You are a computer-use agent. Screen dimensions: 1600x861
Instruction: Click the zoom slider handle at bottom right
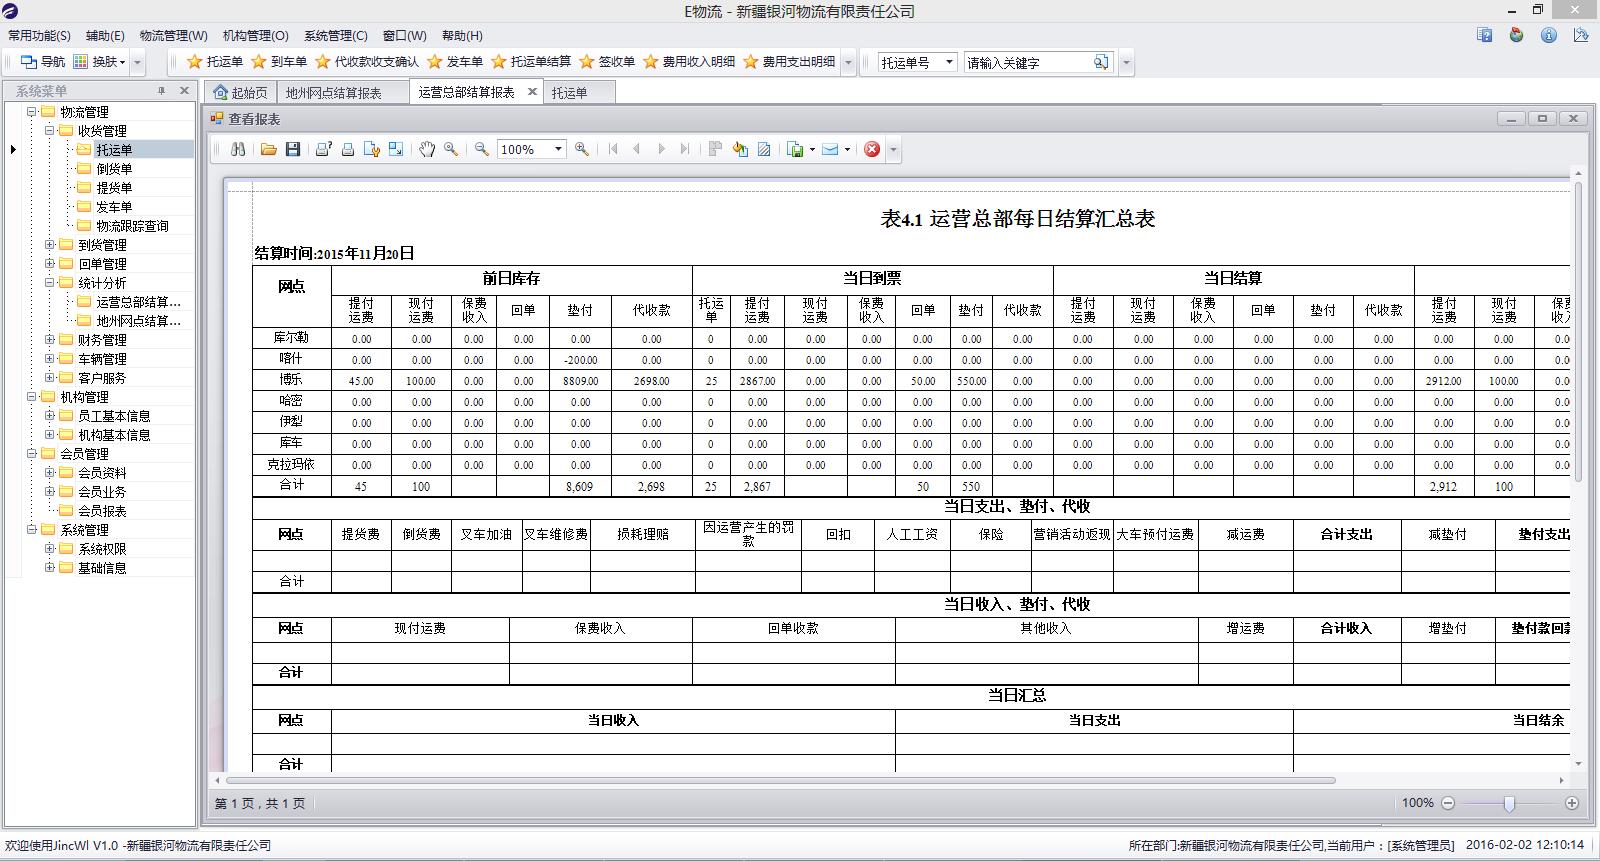click(x=1509, y=803)
